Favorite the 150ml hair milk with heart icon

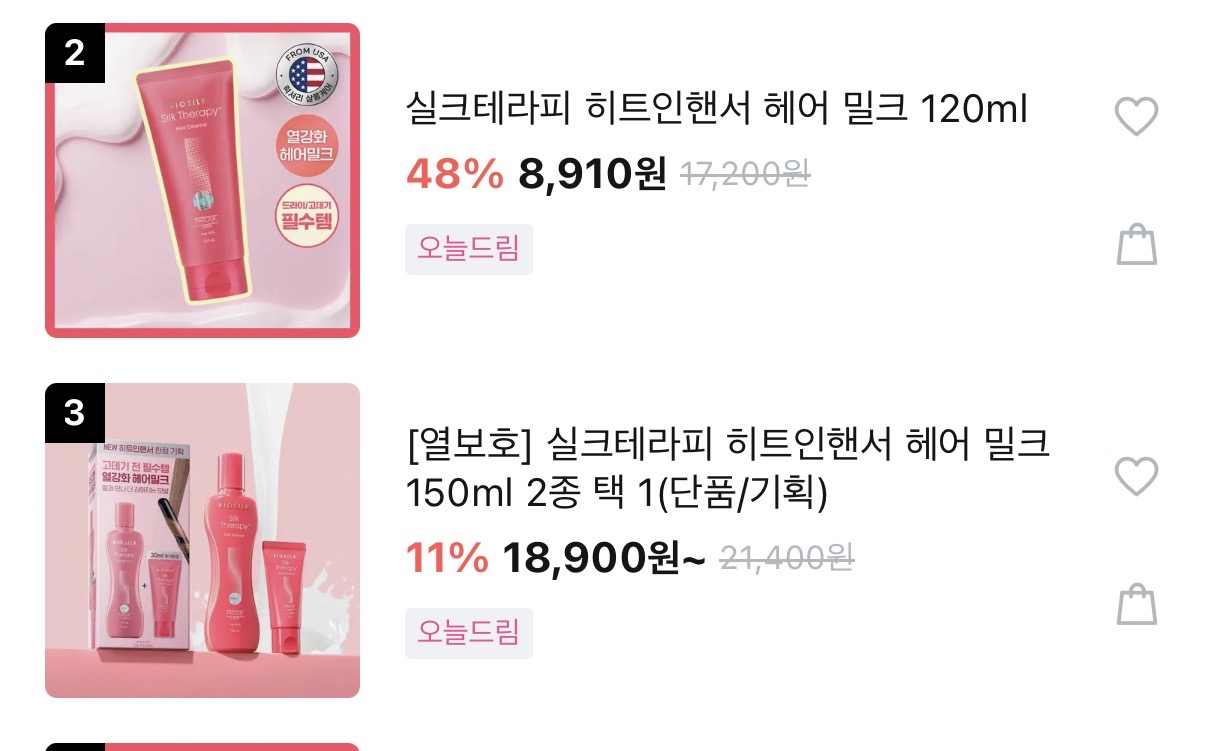[1136, 476]
